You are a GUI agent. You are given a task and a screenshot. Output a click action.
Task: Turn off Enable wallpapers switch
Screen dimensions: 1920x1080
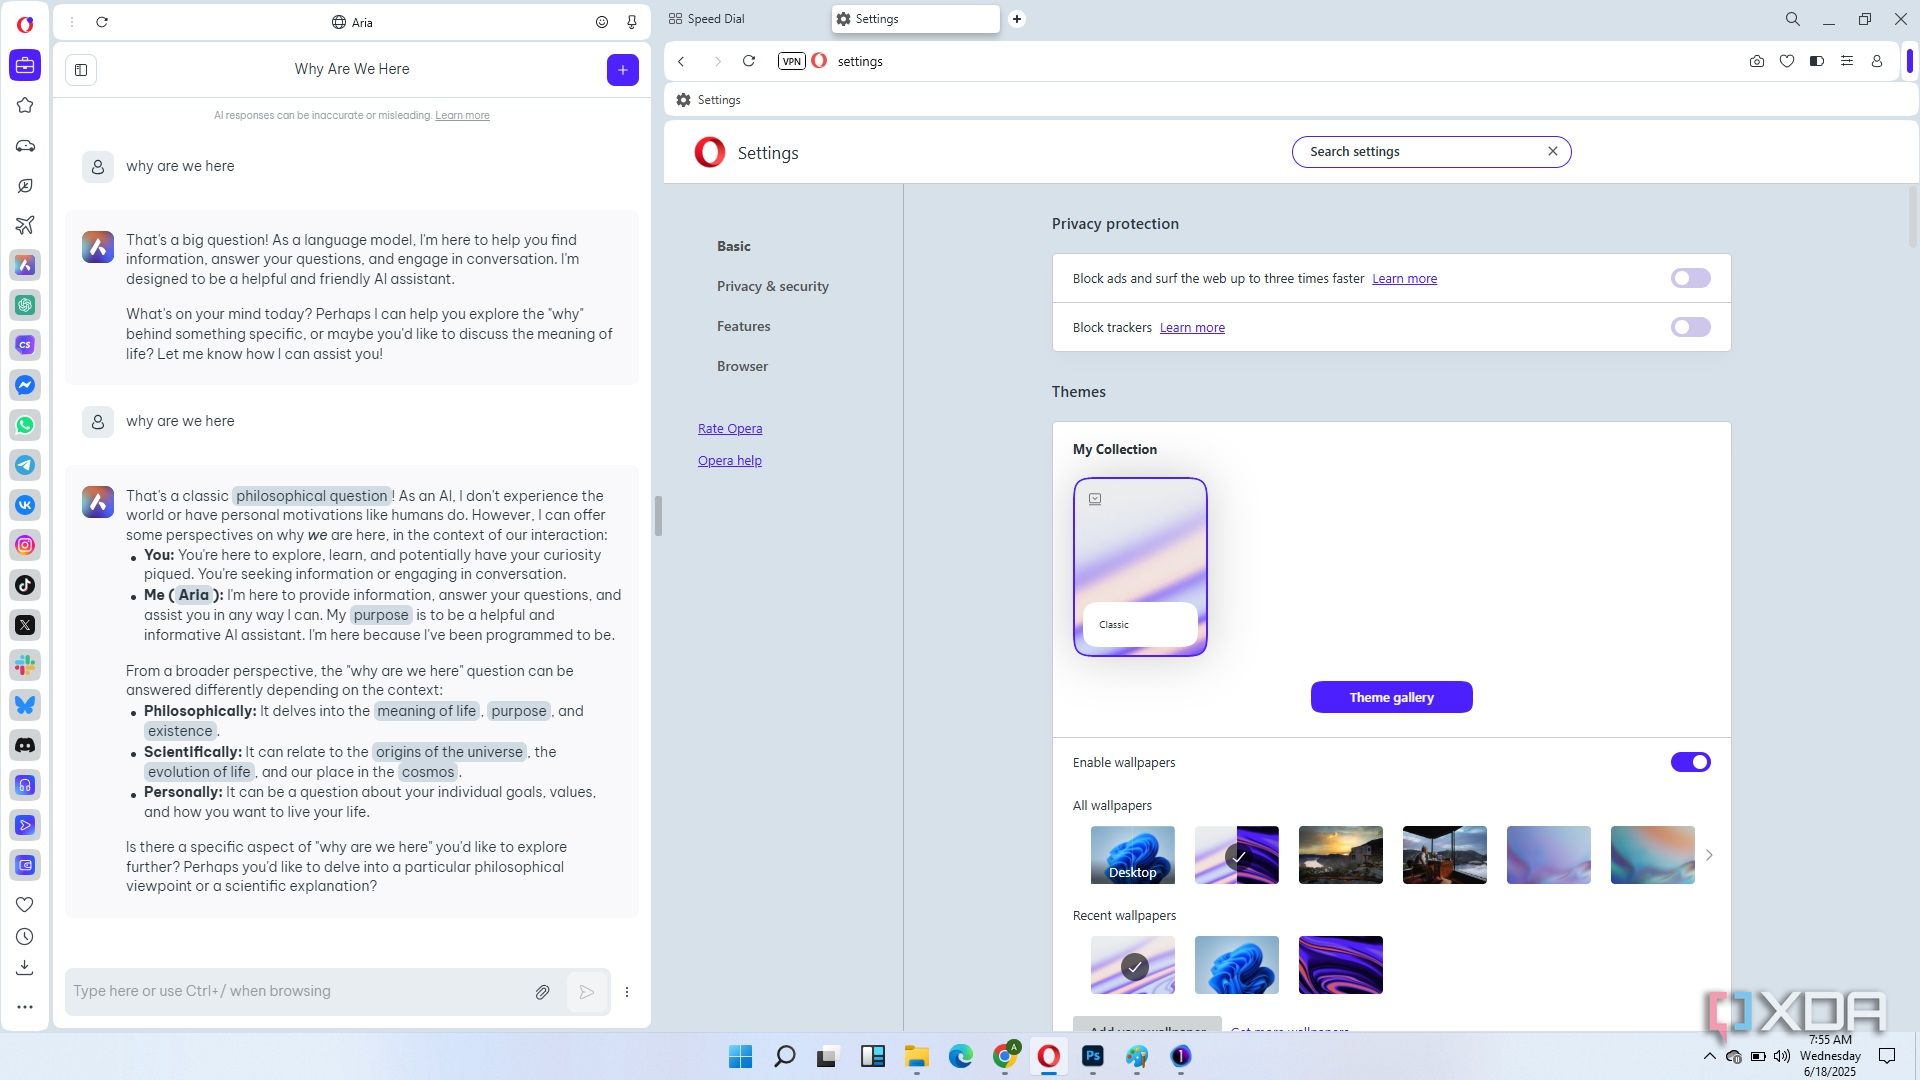[1690, 762]
